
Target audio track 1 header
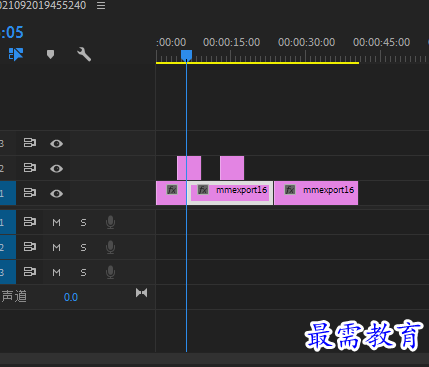pos(8,222)
